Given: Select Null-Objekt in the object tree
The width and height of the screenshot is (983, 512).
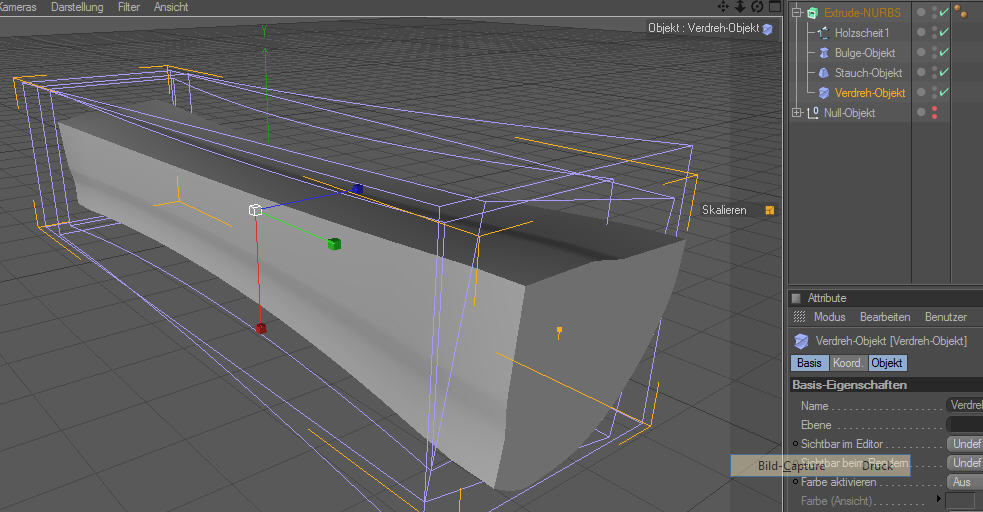Looking at the screenshot, I should click(x=849, y=113).
